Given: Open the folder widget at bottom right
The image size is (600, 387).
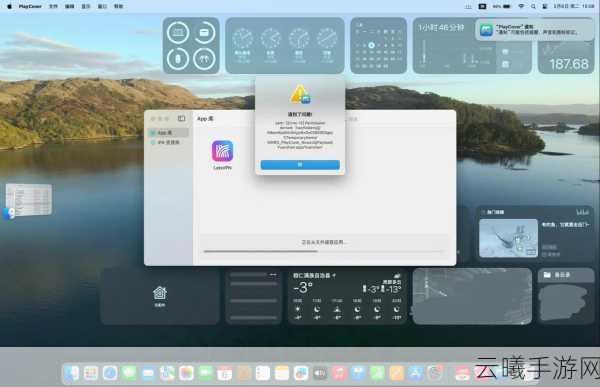Looking at the screenshot, I should 566,296.
